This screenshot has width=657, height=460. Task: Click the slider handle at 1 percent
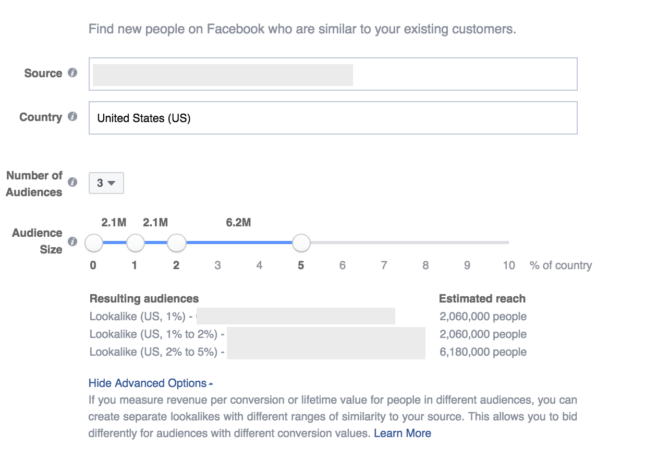point(135,243)
